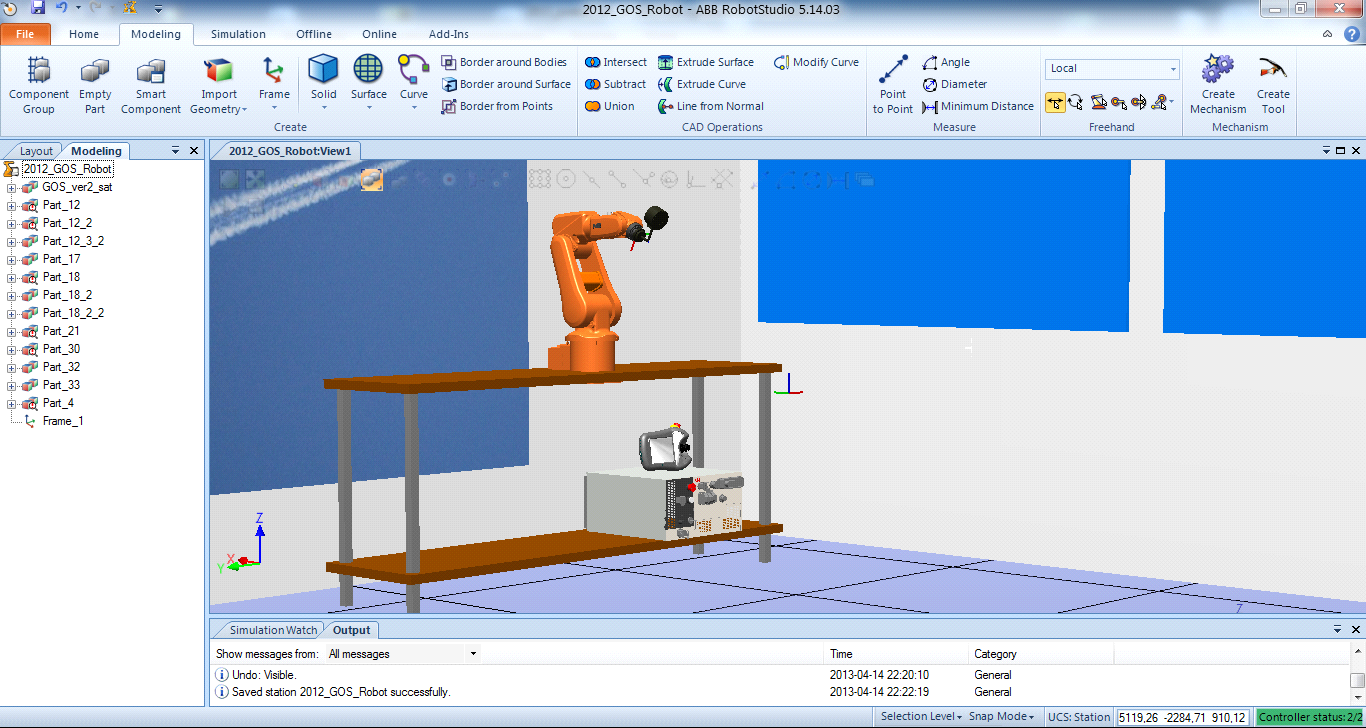Select Extrude Curve

702,84
